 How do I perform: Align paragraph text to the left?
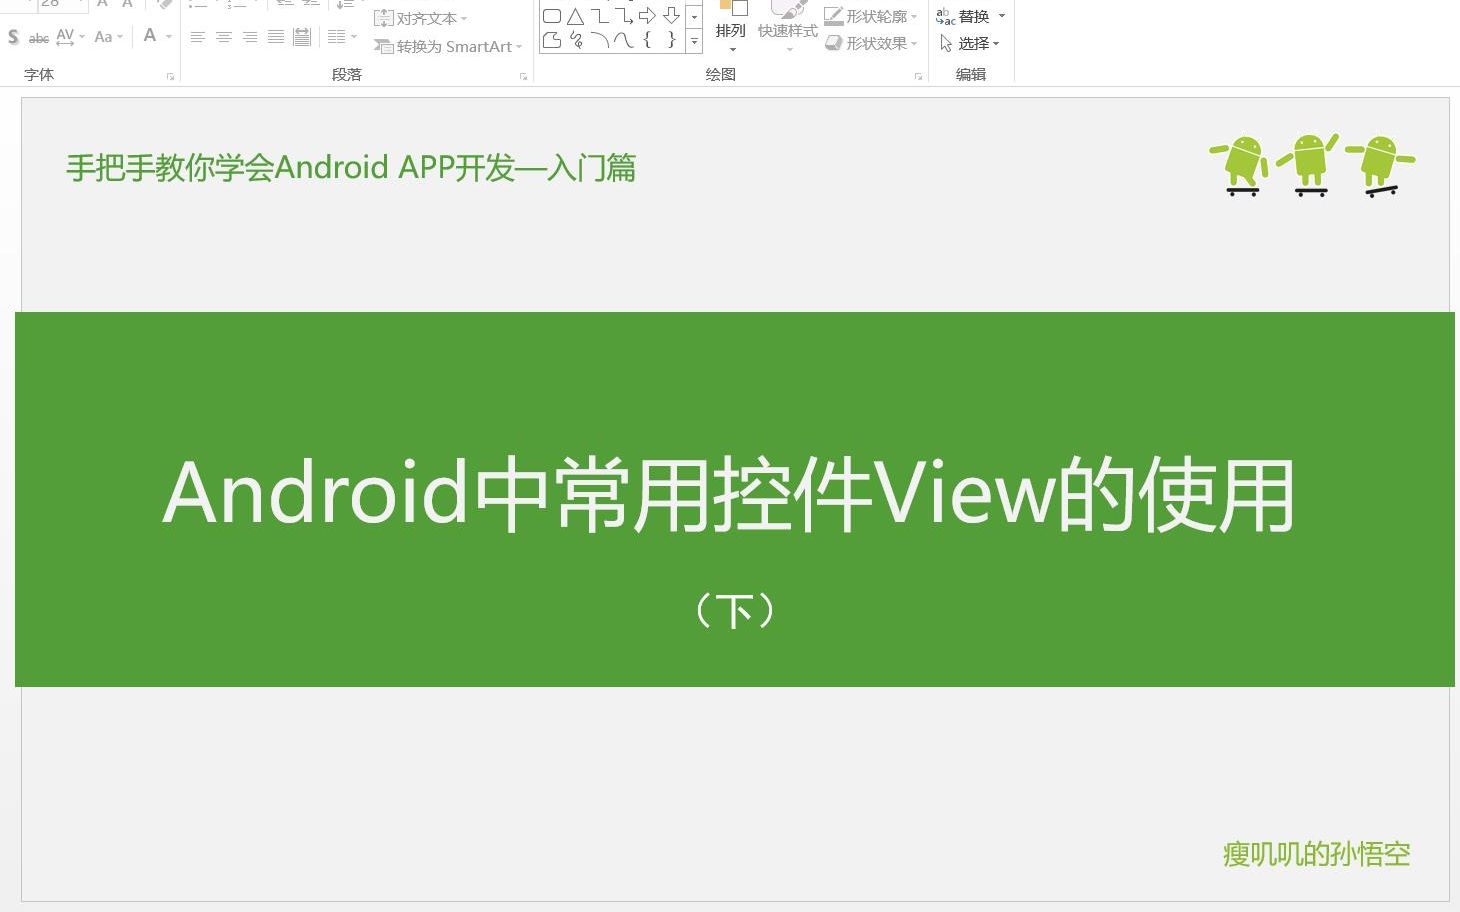[x=198, y=37]
